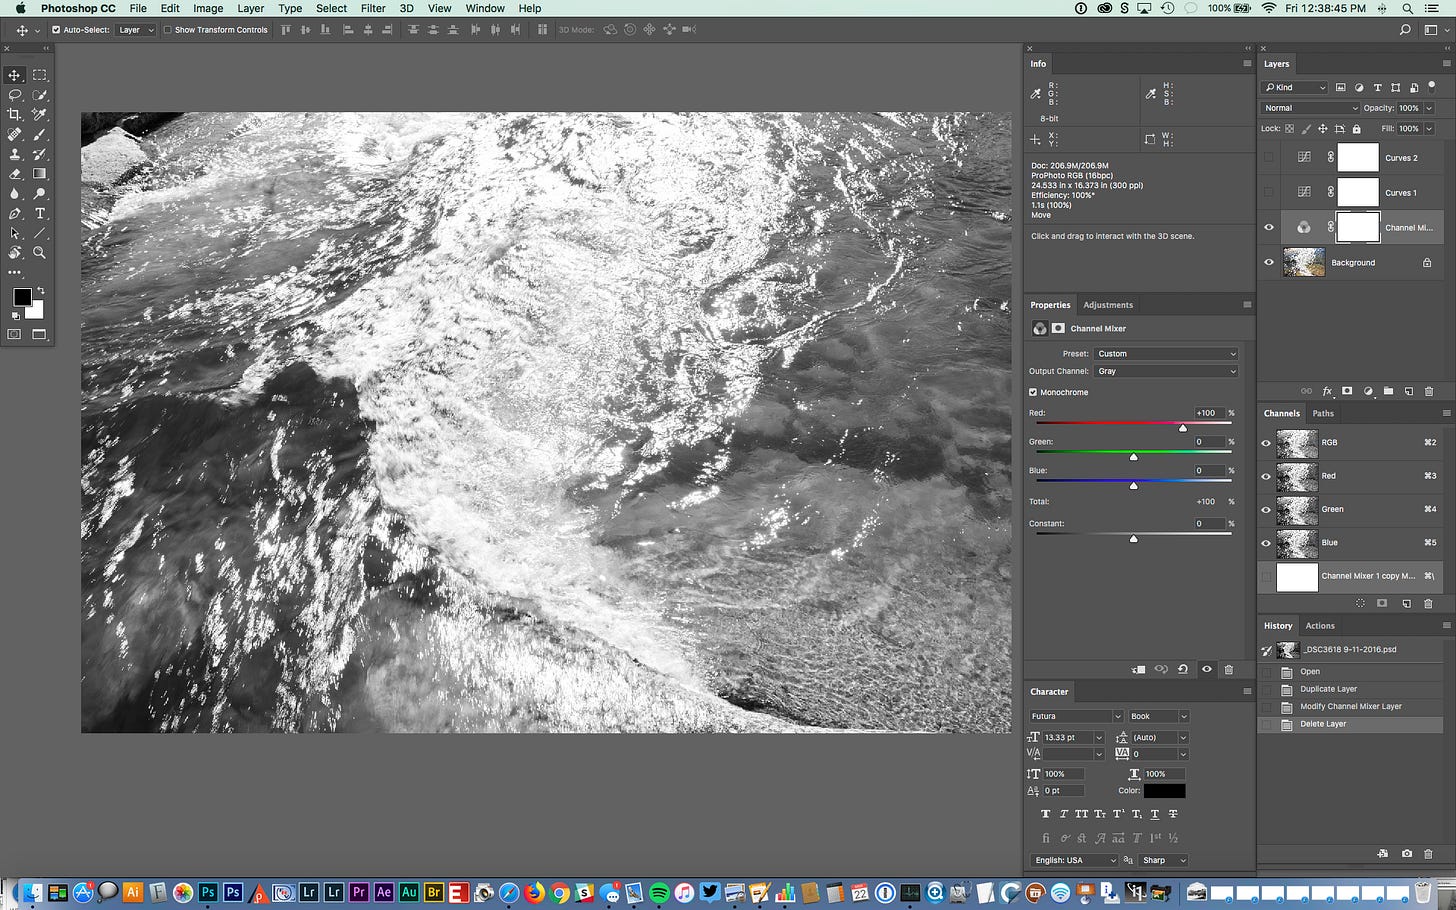The image size is (1456, 910).
Task: Select the Rectangular Marquee tool
Action: coord(40,75)
